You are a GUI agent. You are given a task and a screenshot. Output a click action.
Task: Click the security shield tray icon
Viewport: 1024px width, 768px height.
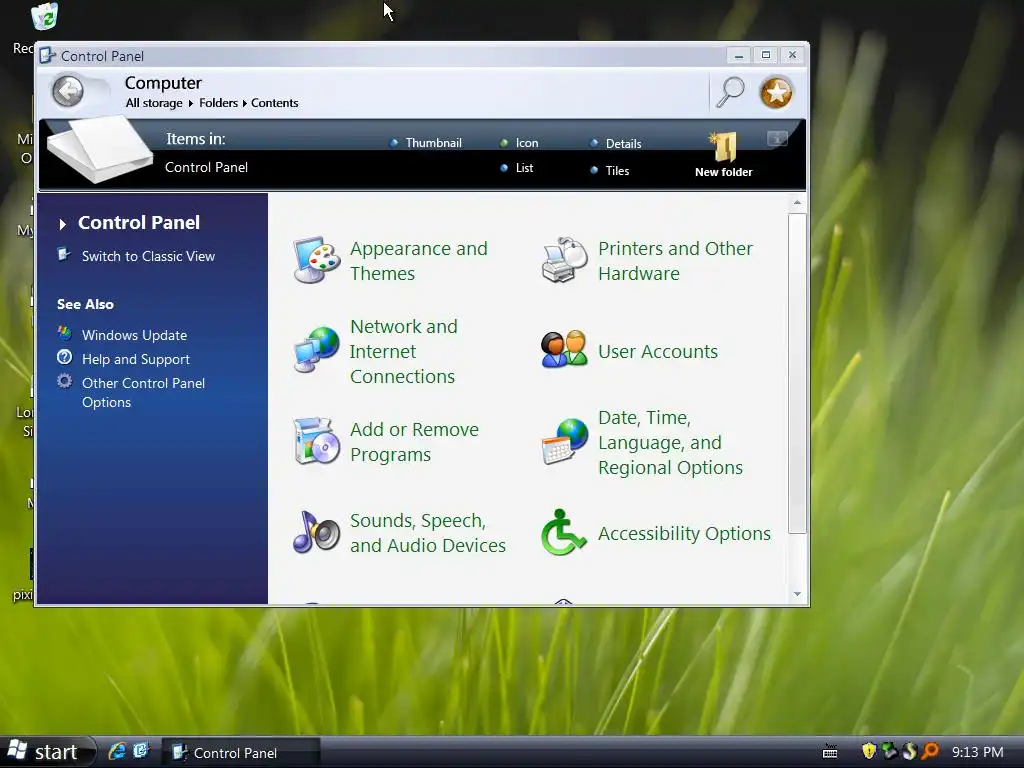click(x=869, y=751)
